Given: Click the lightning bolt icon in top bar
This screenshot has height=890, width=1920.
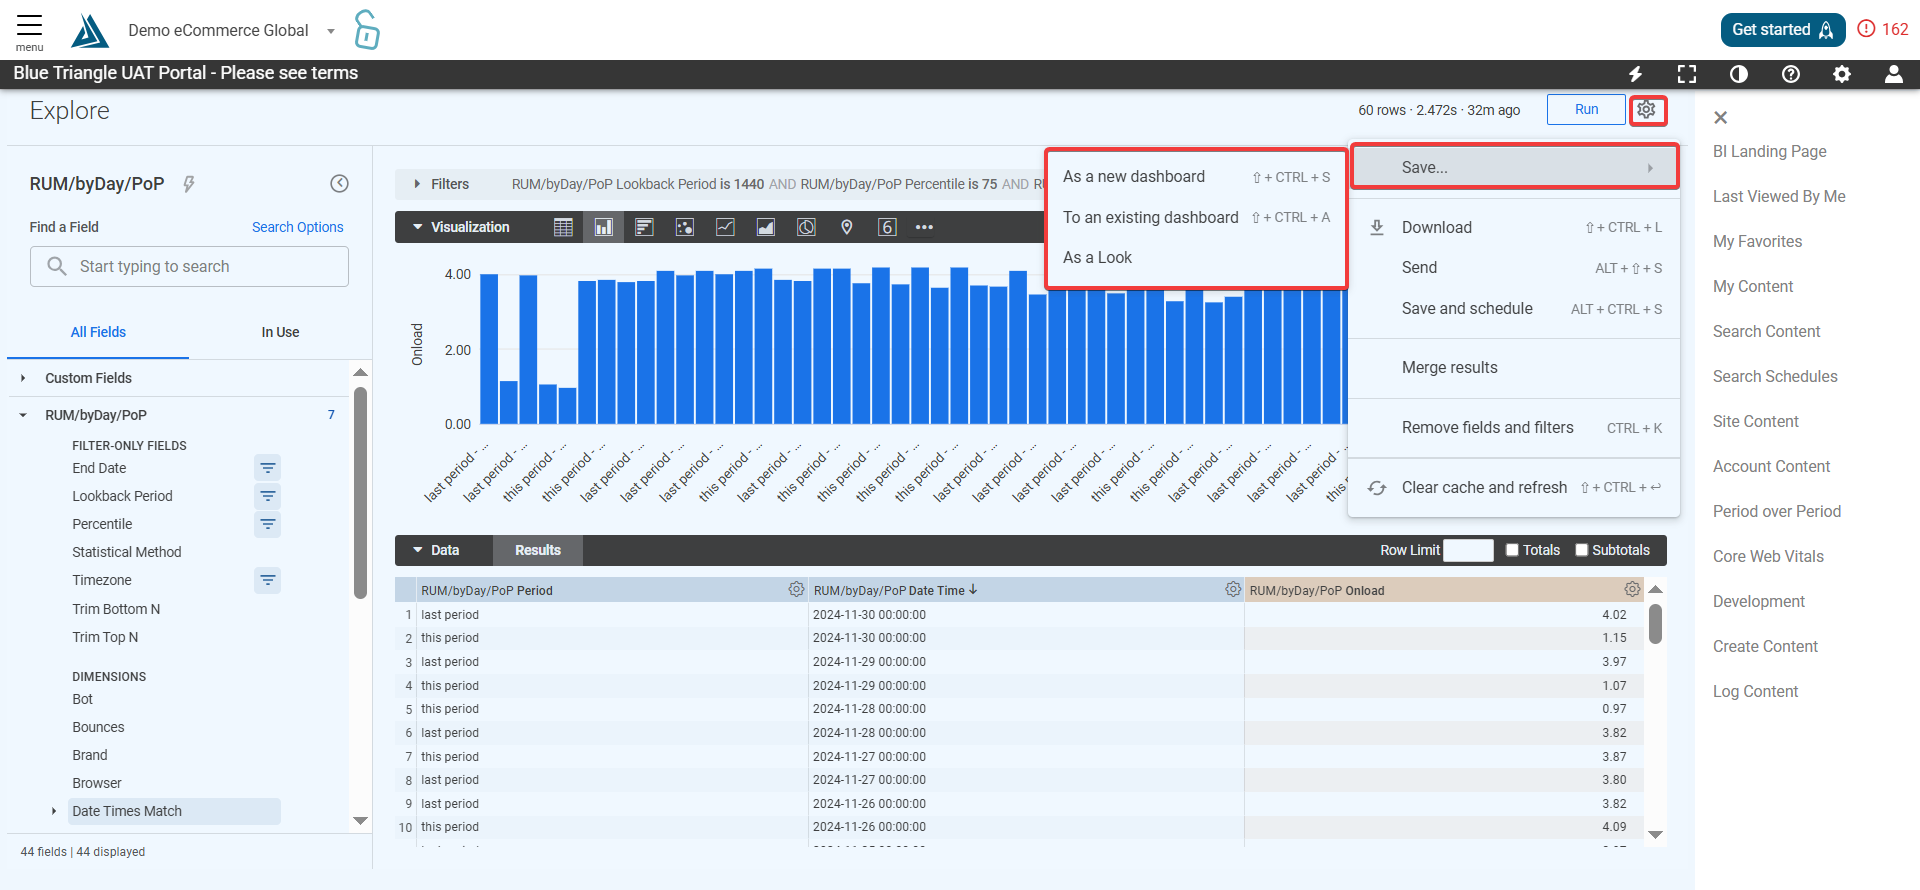Looking at the screenshot, I should coord(1636,74).
